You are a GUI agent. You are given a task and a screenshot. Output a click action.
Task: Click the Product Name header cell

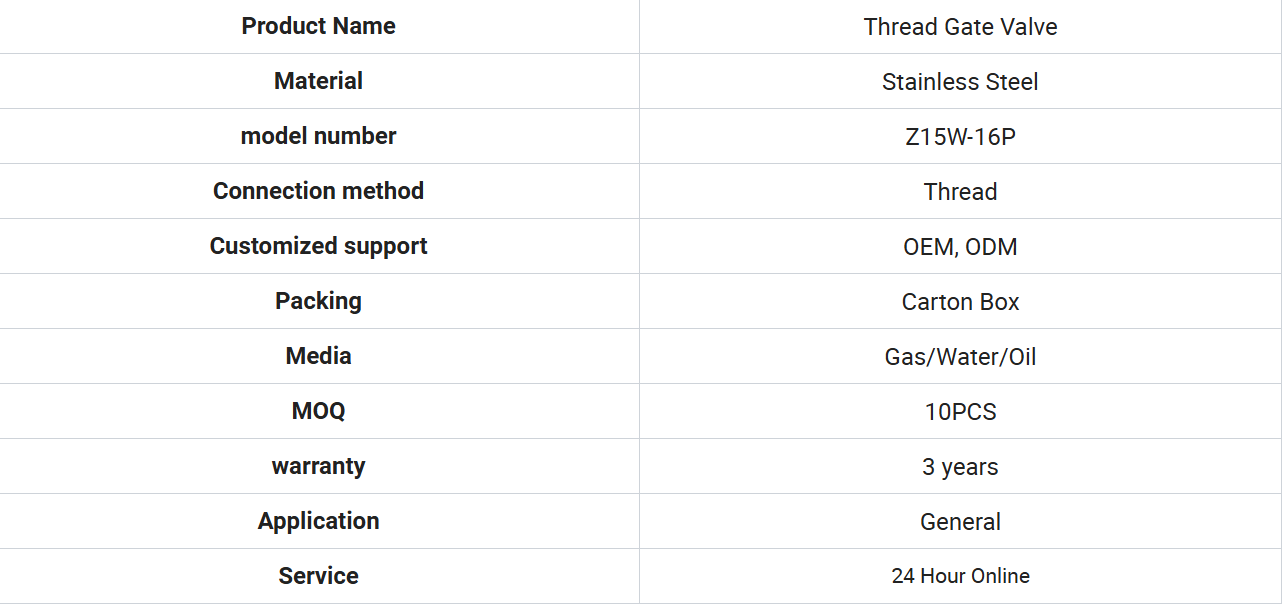319,26
